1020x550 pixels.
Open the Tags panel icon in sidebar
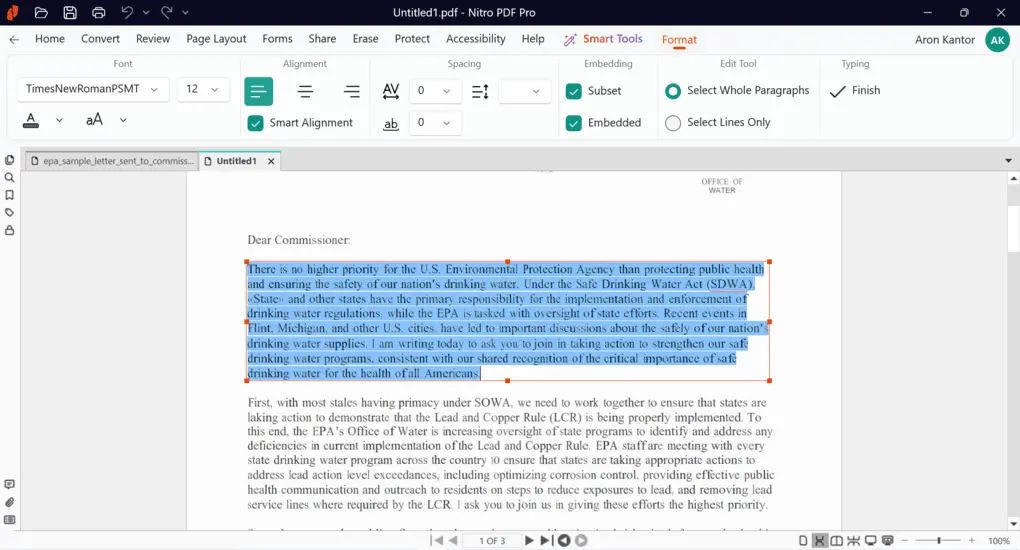(x=10, y=213)
